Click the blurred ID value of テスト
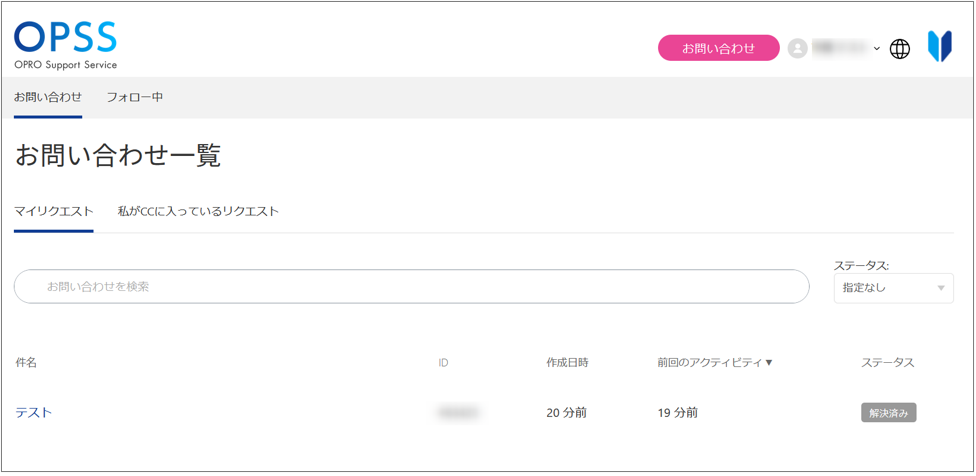 [458, 412]
